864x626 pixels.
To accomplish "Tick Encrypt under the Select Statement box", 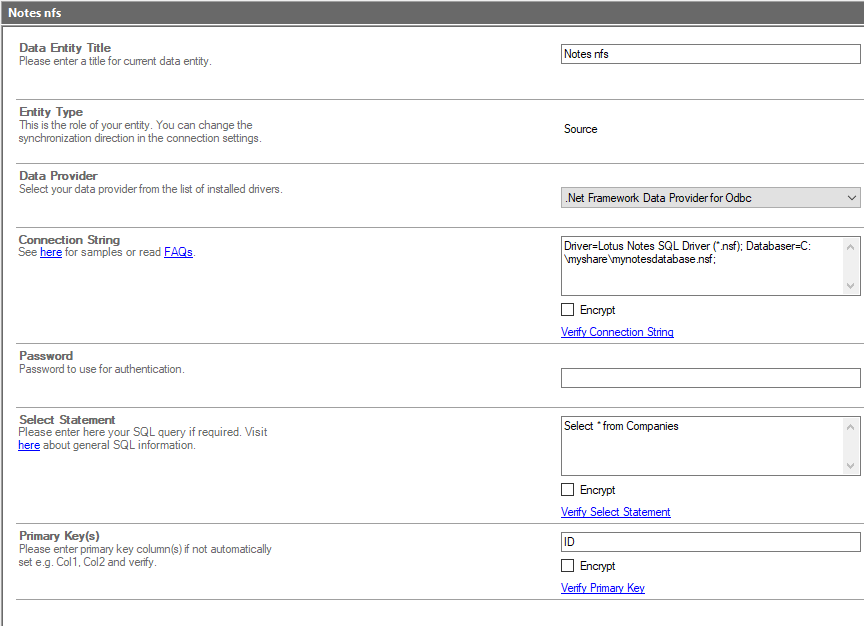I will [x=568, y=490].
